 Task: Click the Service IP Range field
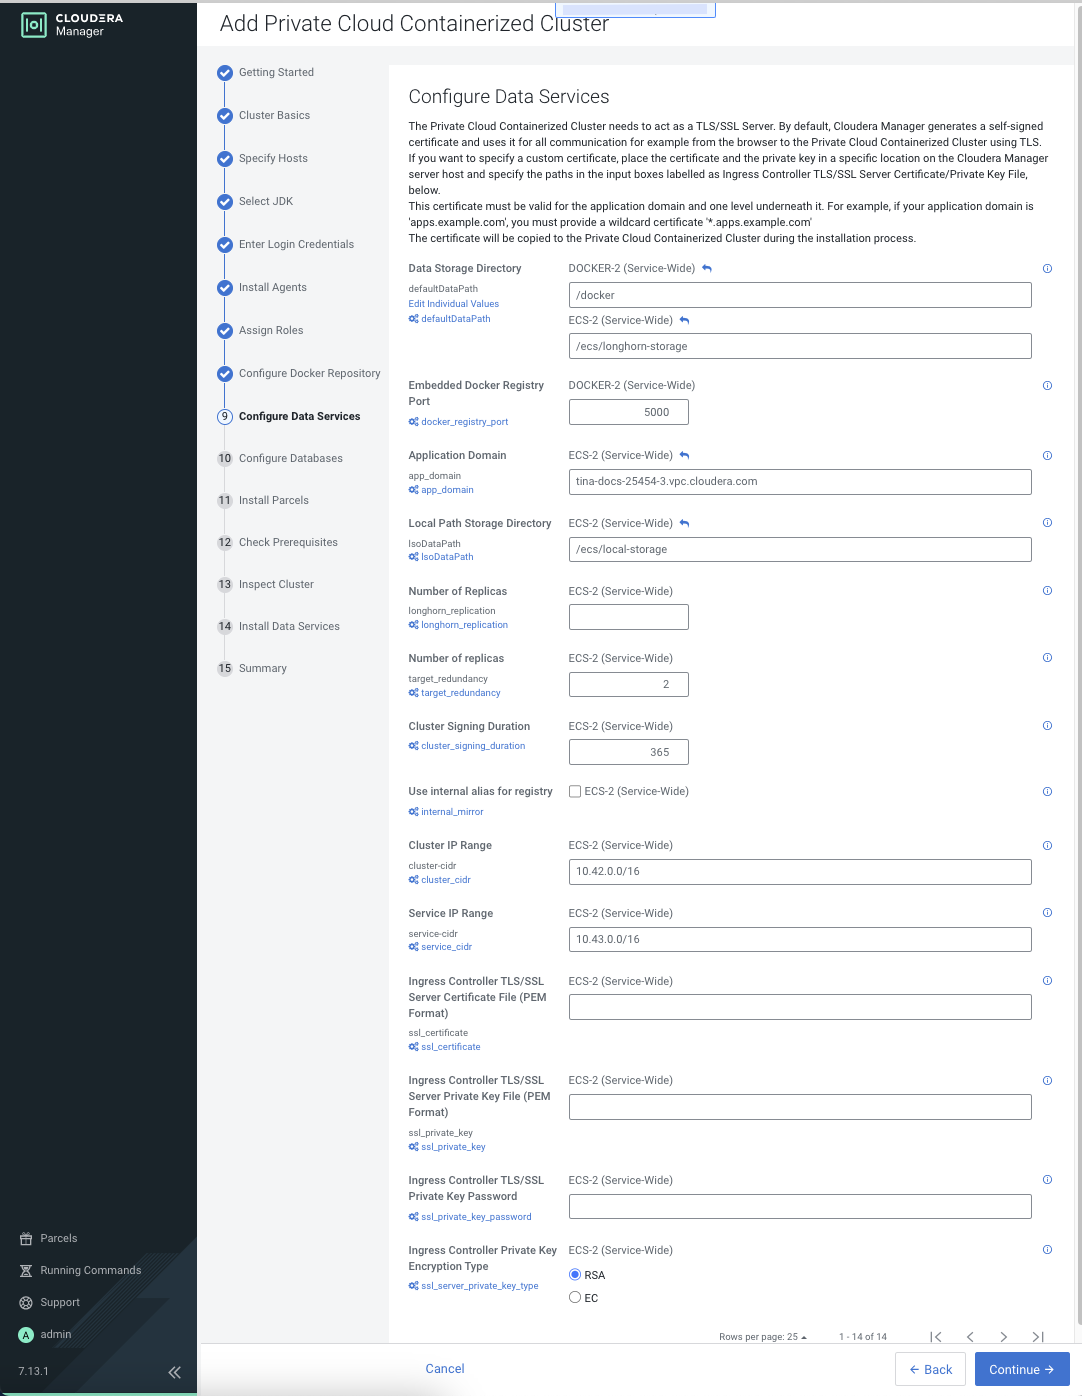pyautogui.click(x=800, y=940)
